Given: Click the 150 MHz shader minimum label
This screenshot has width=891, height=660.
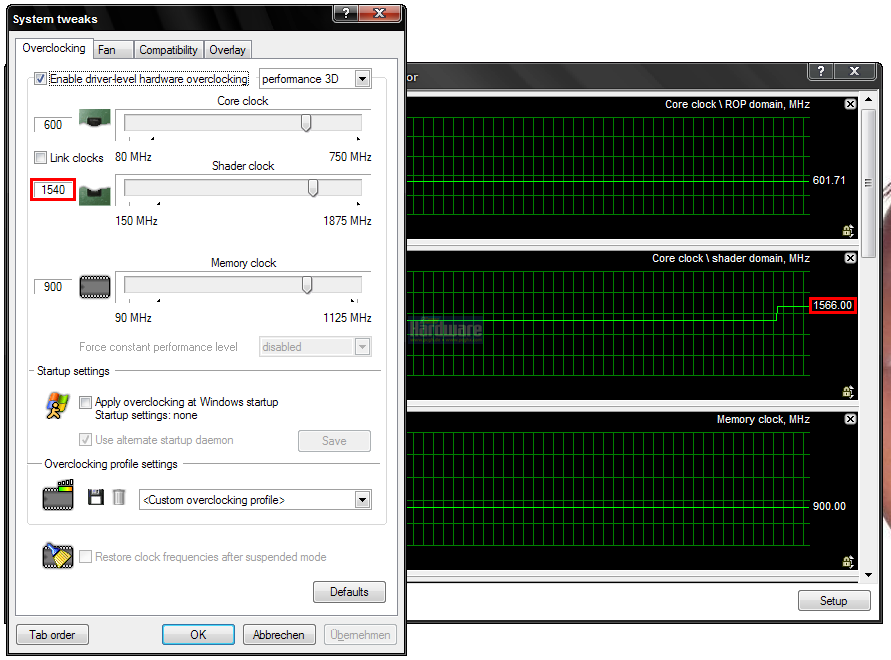Looking at the screenshot, I should point(136,221).
